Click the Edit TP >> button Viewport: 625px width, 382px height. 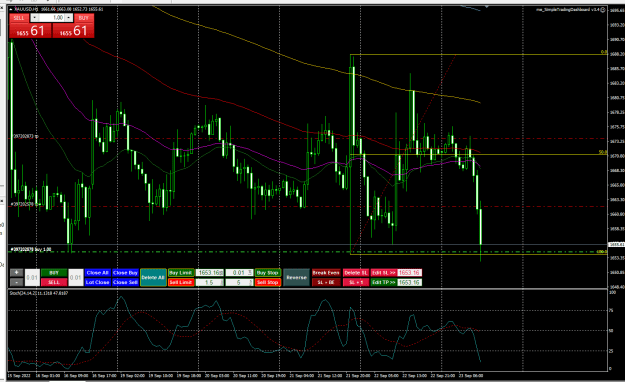[x=383, y=282]
